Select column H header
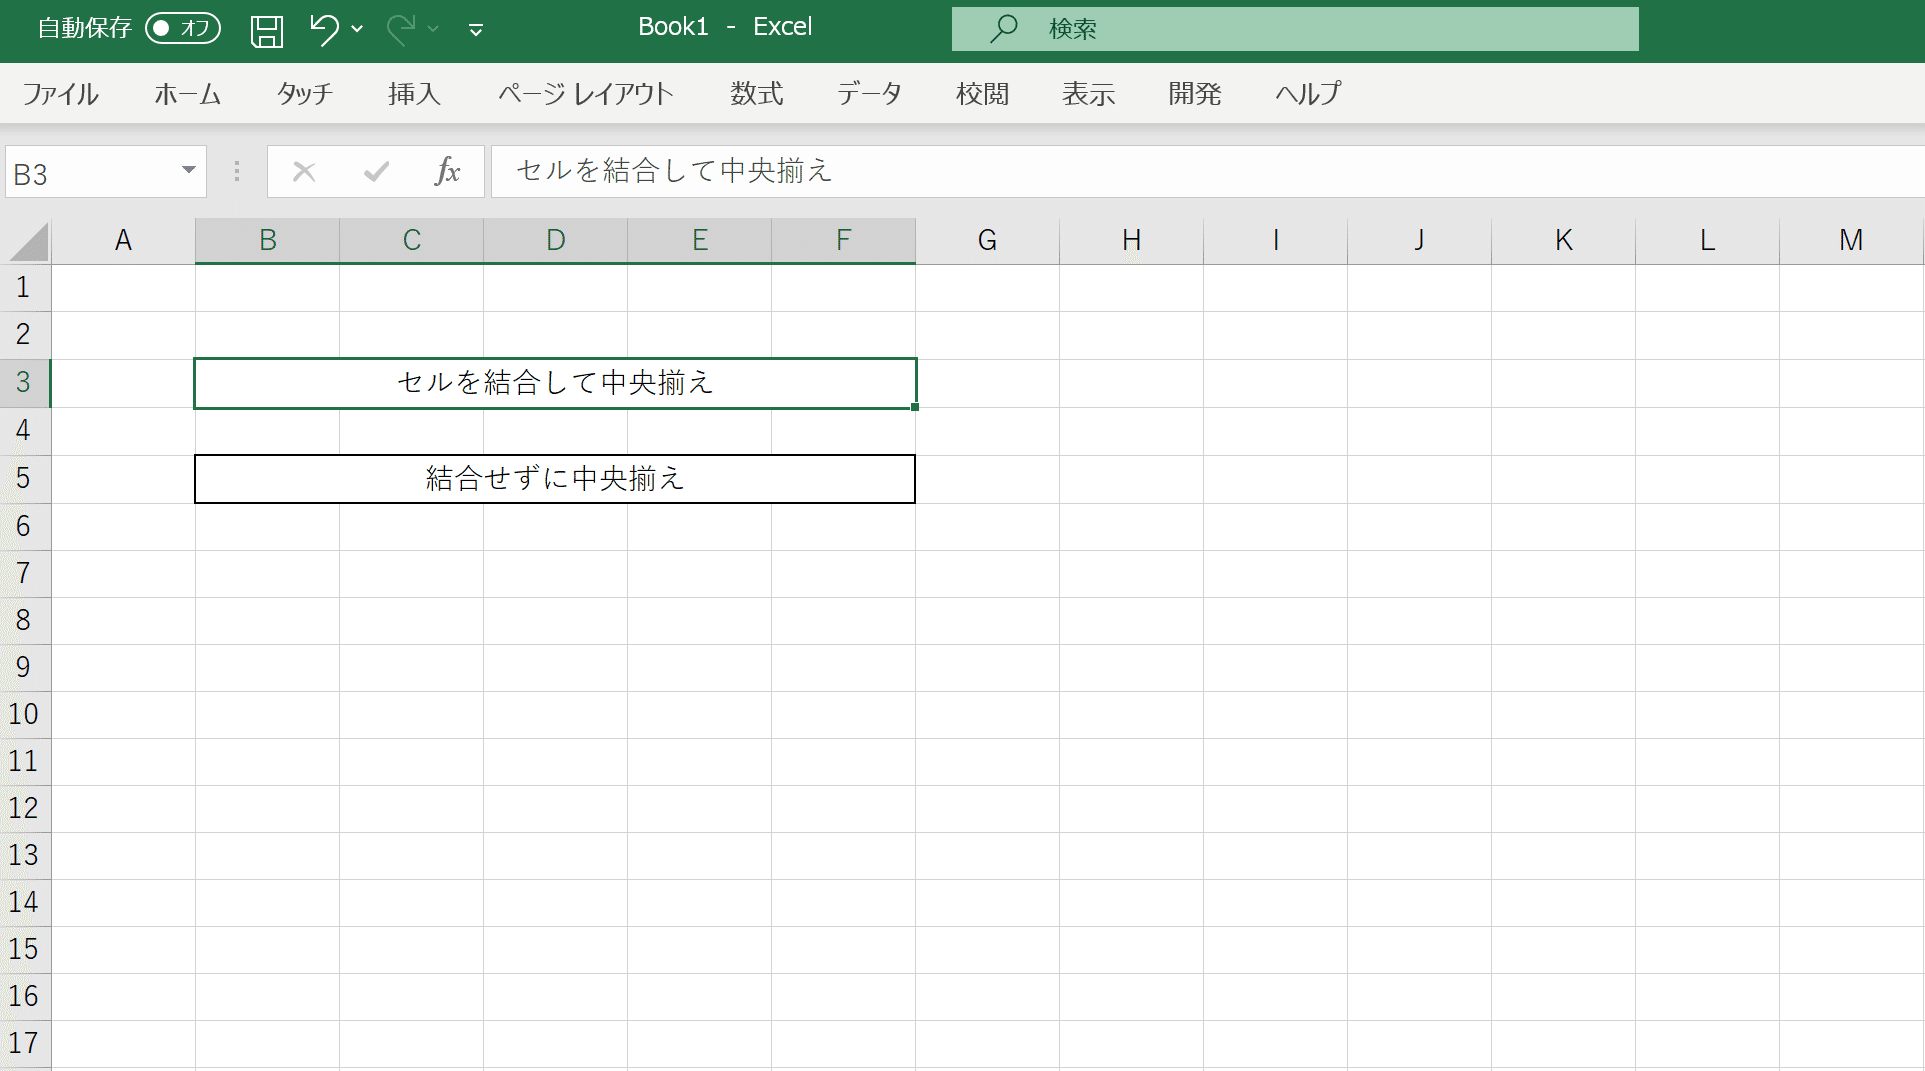The image size is (1925, 1071). click(x=1131, y=241)
